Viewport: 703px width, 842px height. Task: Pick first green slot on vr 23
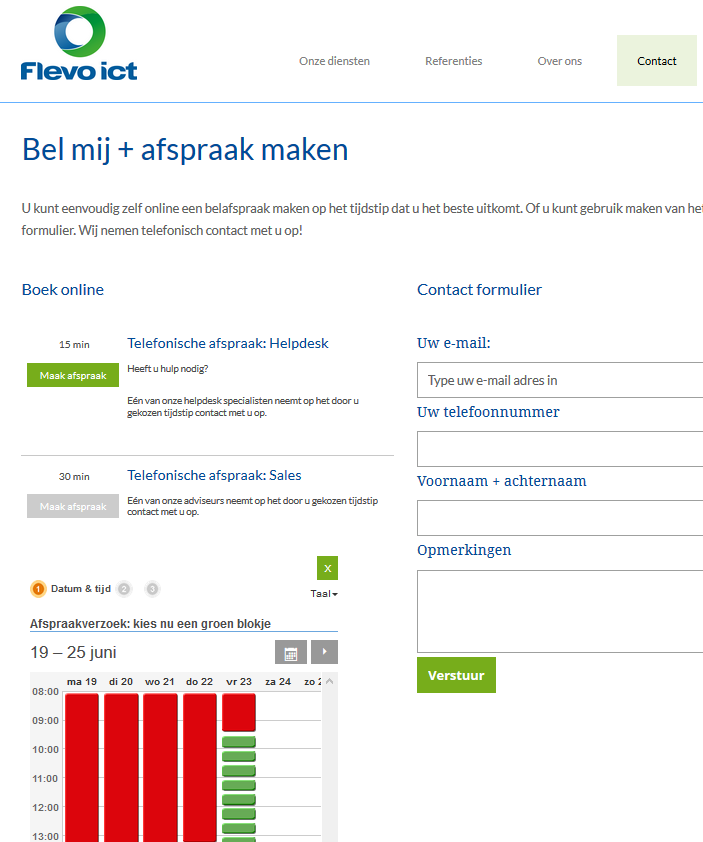click(x=239, y=742)
